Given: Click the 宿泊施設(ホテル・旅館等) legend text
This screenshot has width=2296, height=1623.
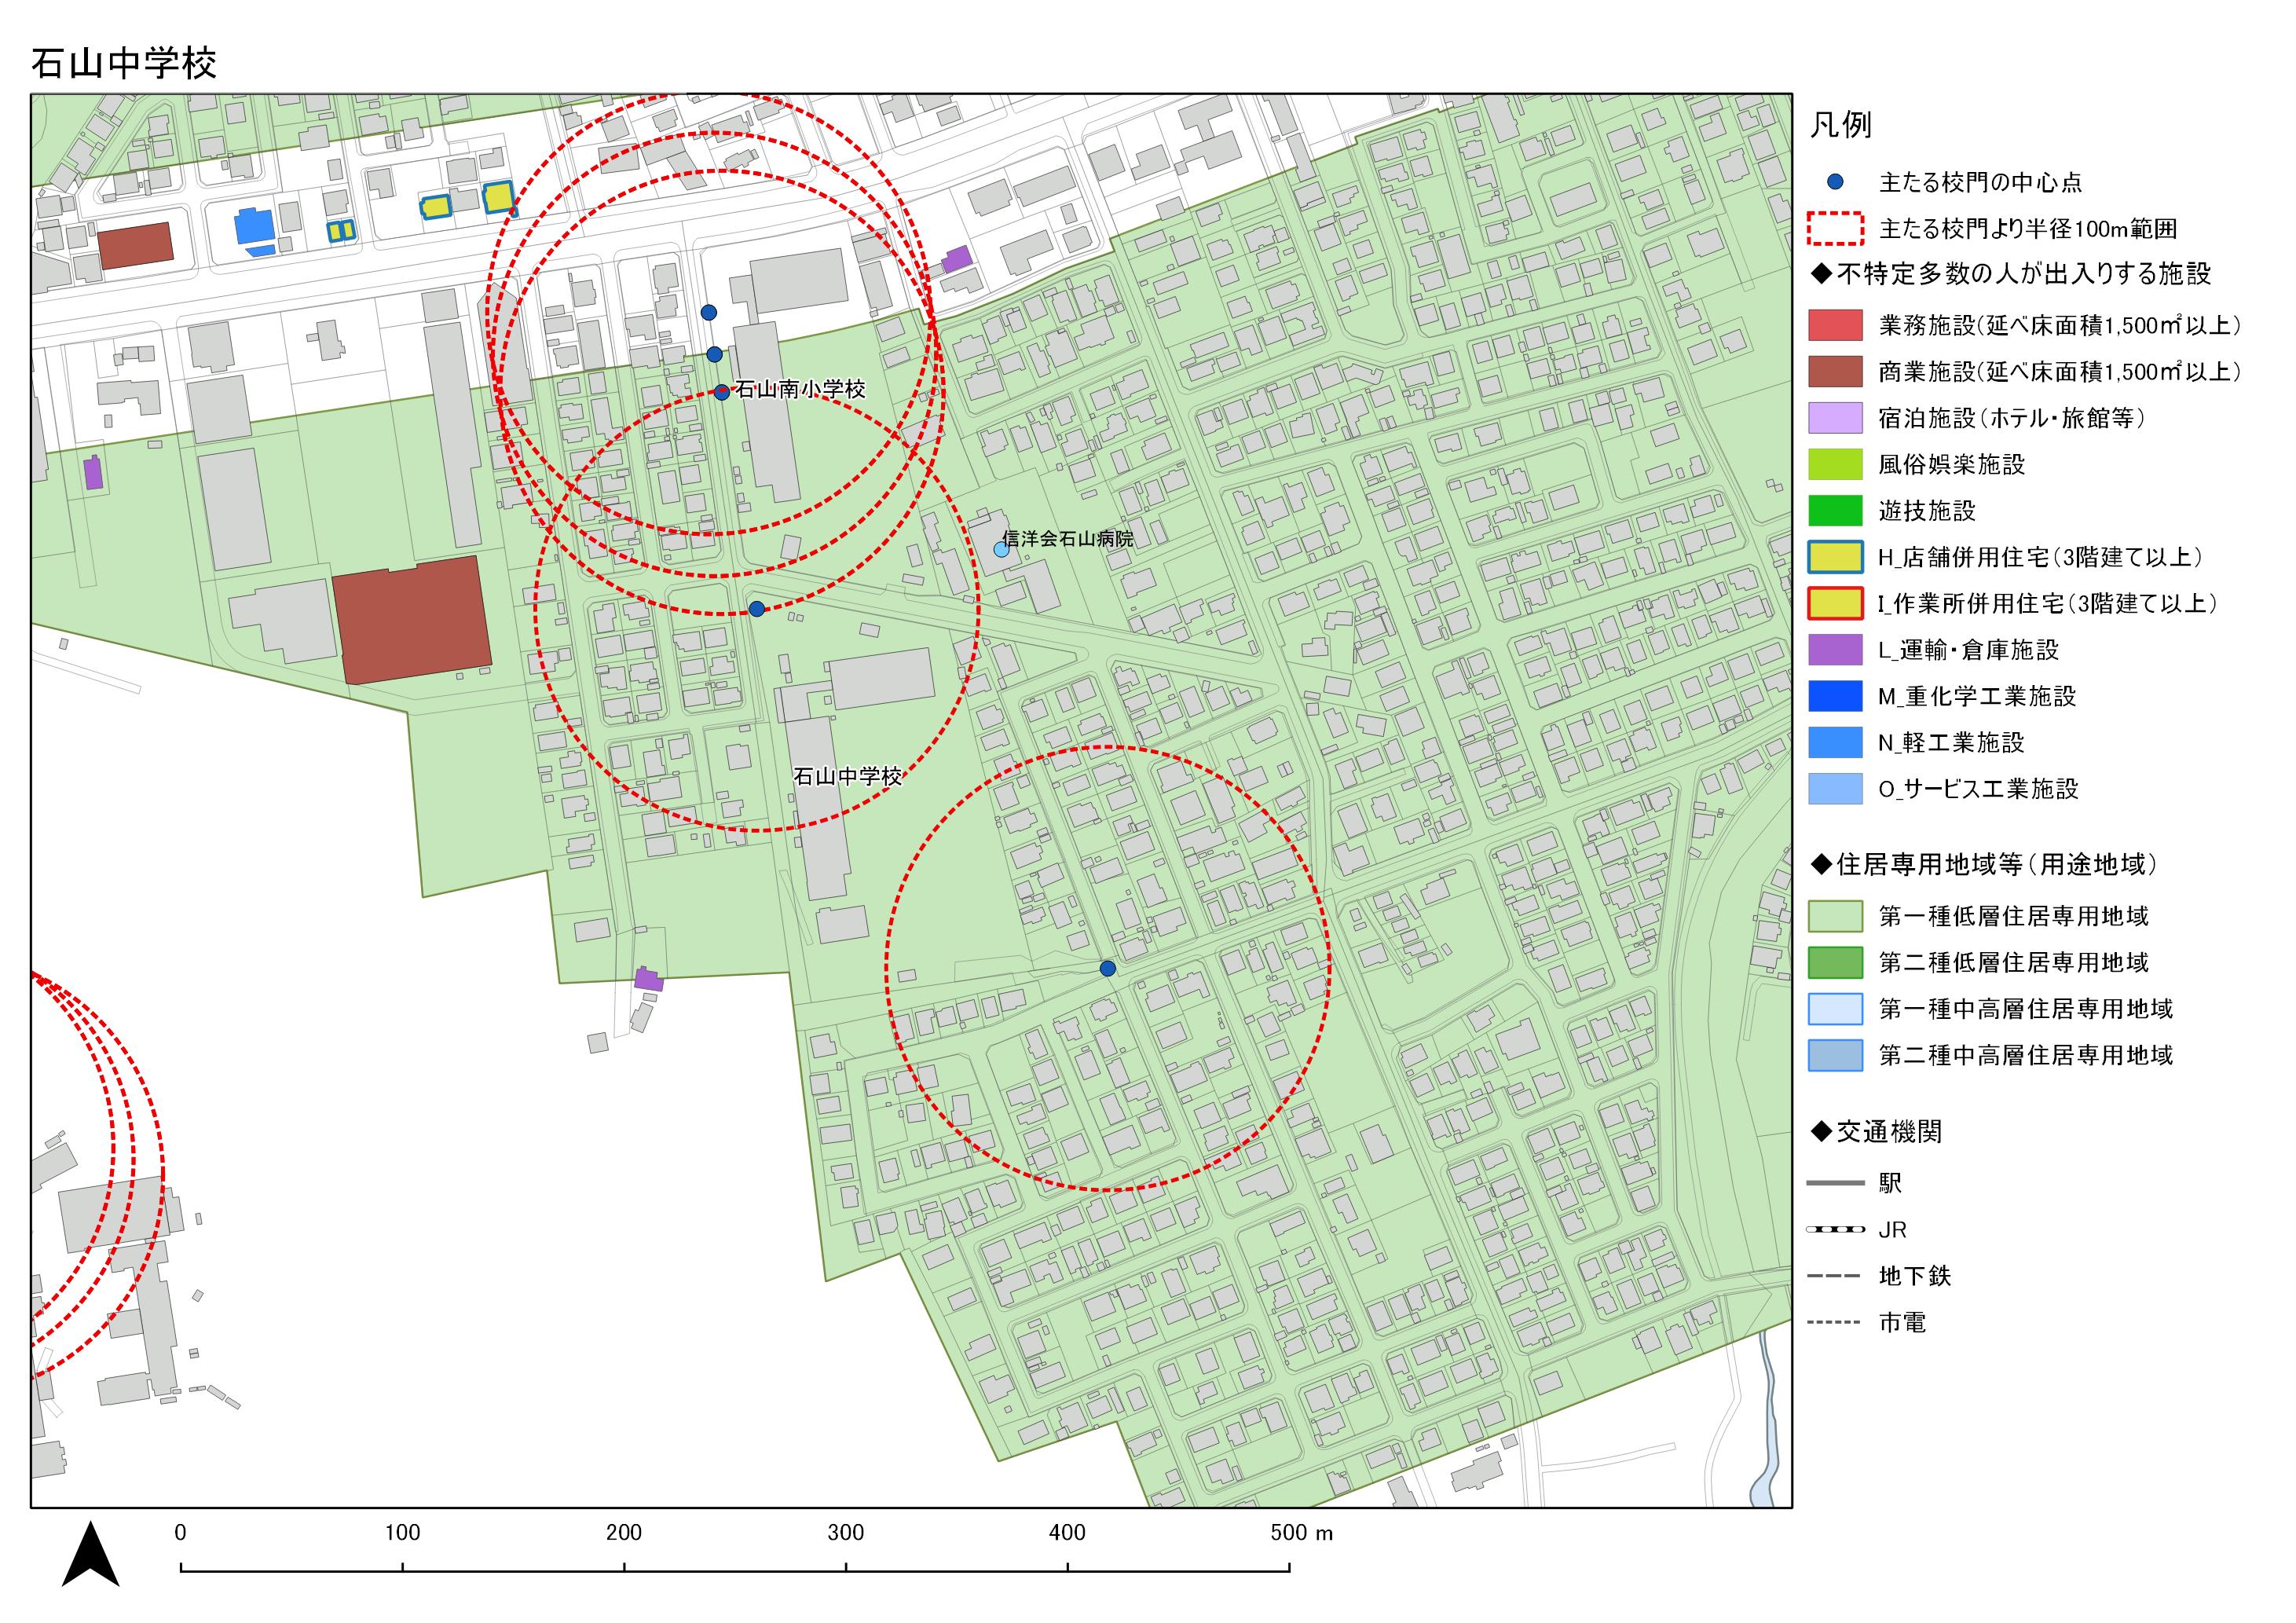Looking at the screenshot, I should pos(2012,418).
